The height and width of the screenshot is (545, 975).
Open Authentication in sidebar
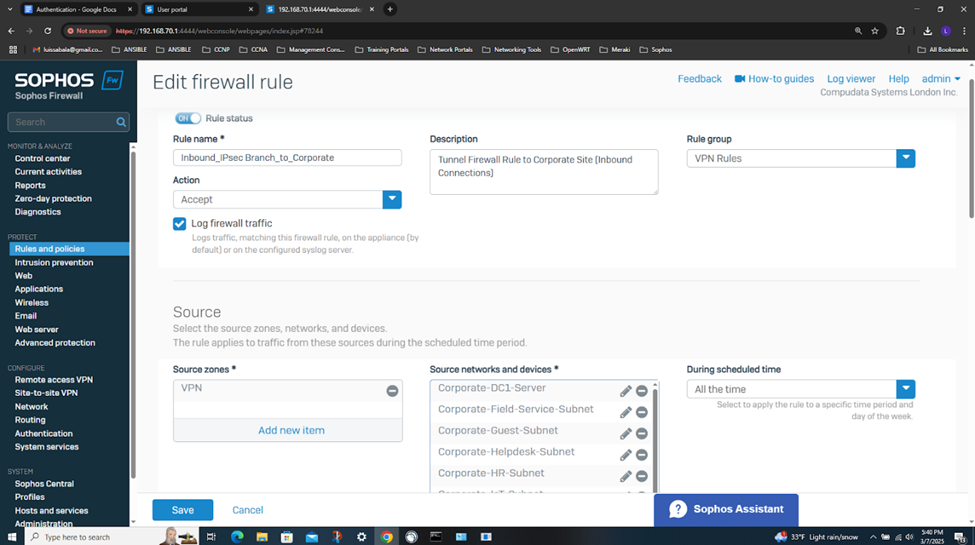[x=44, y=434]
